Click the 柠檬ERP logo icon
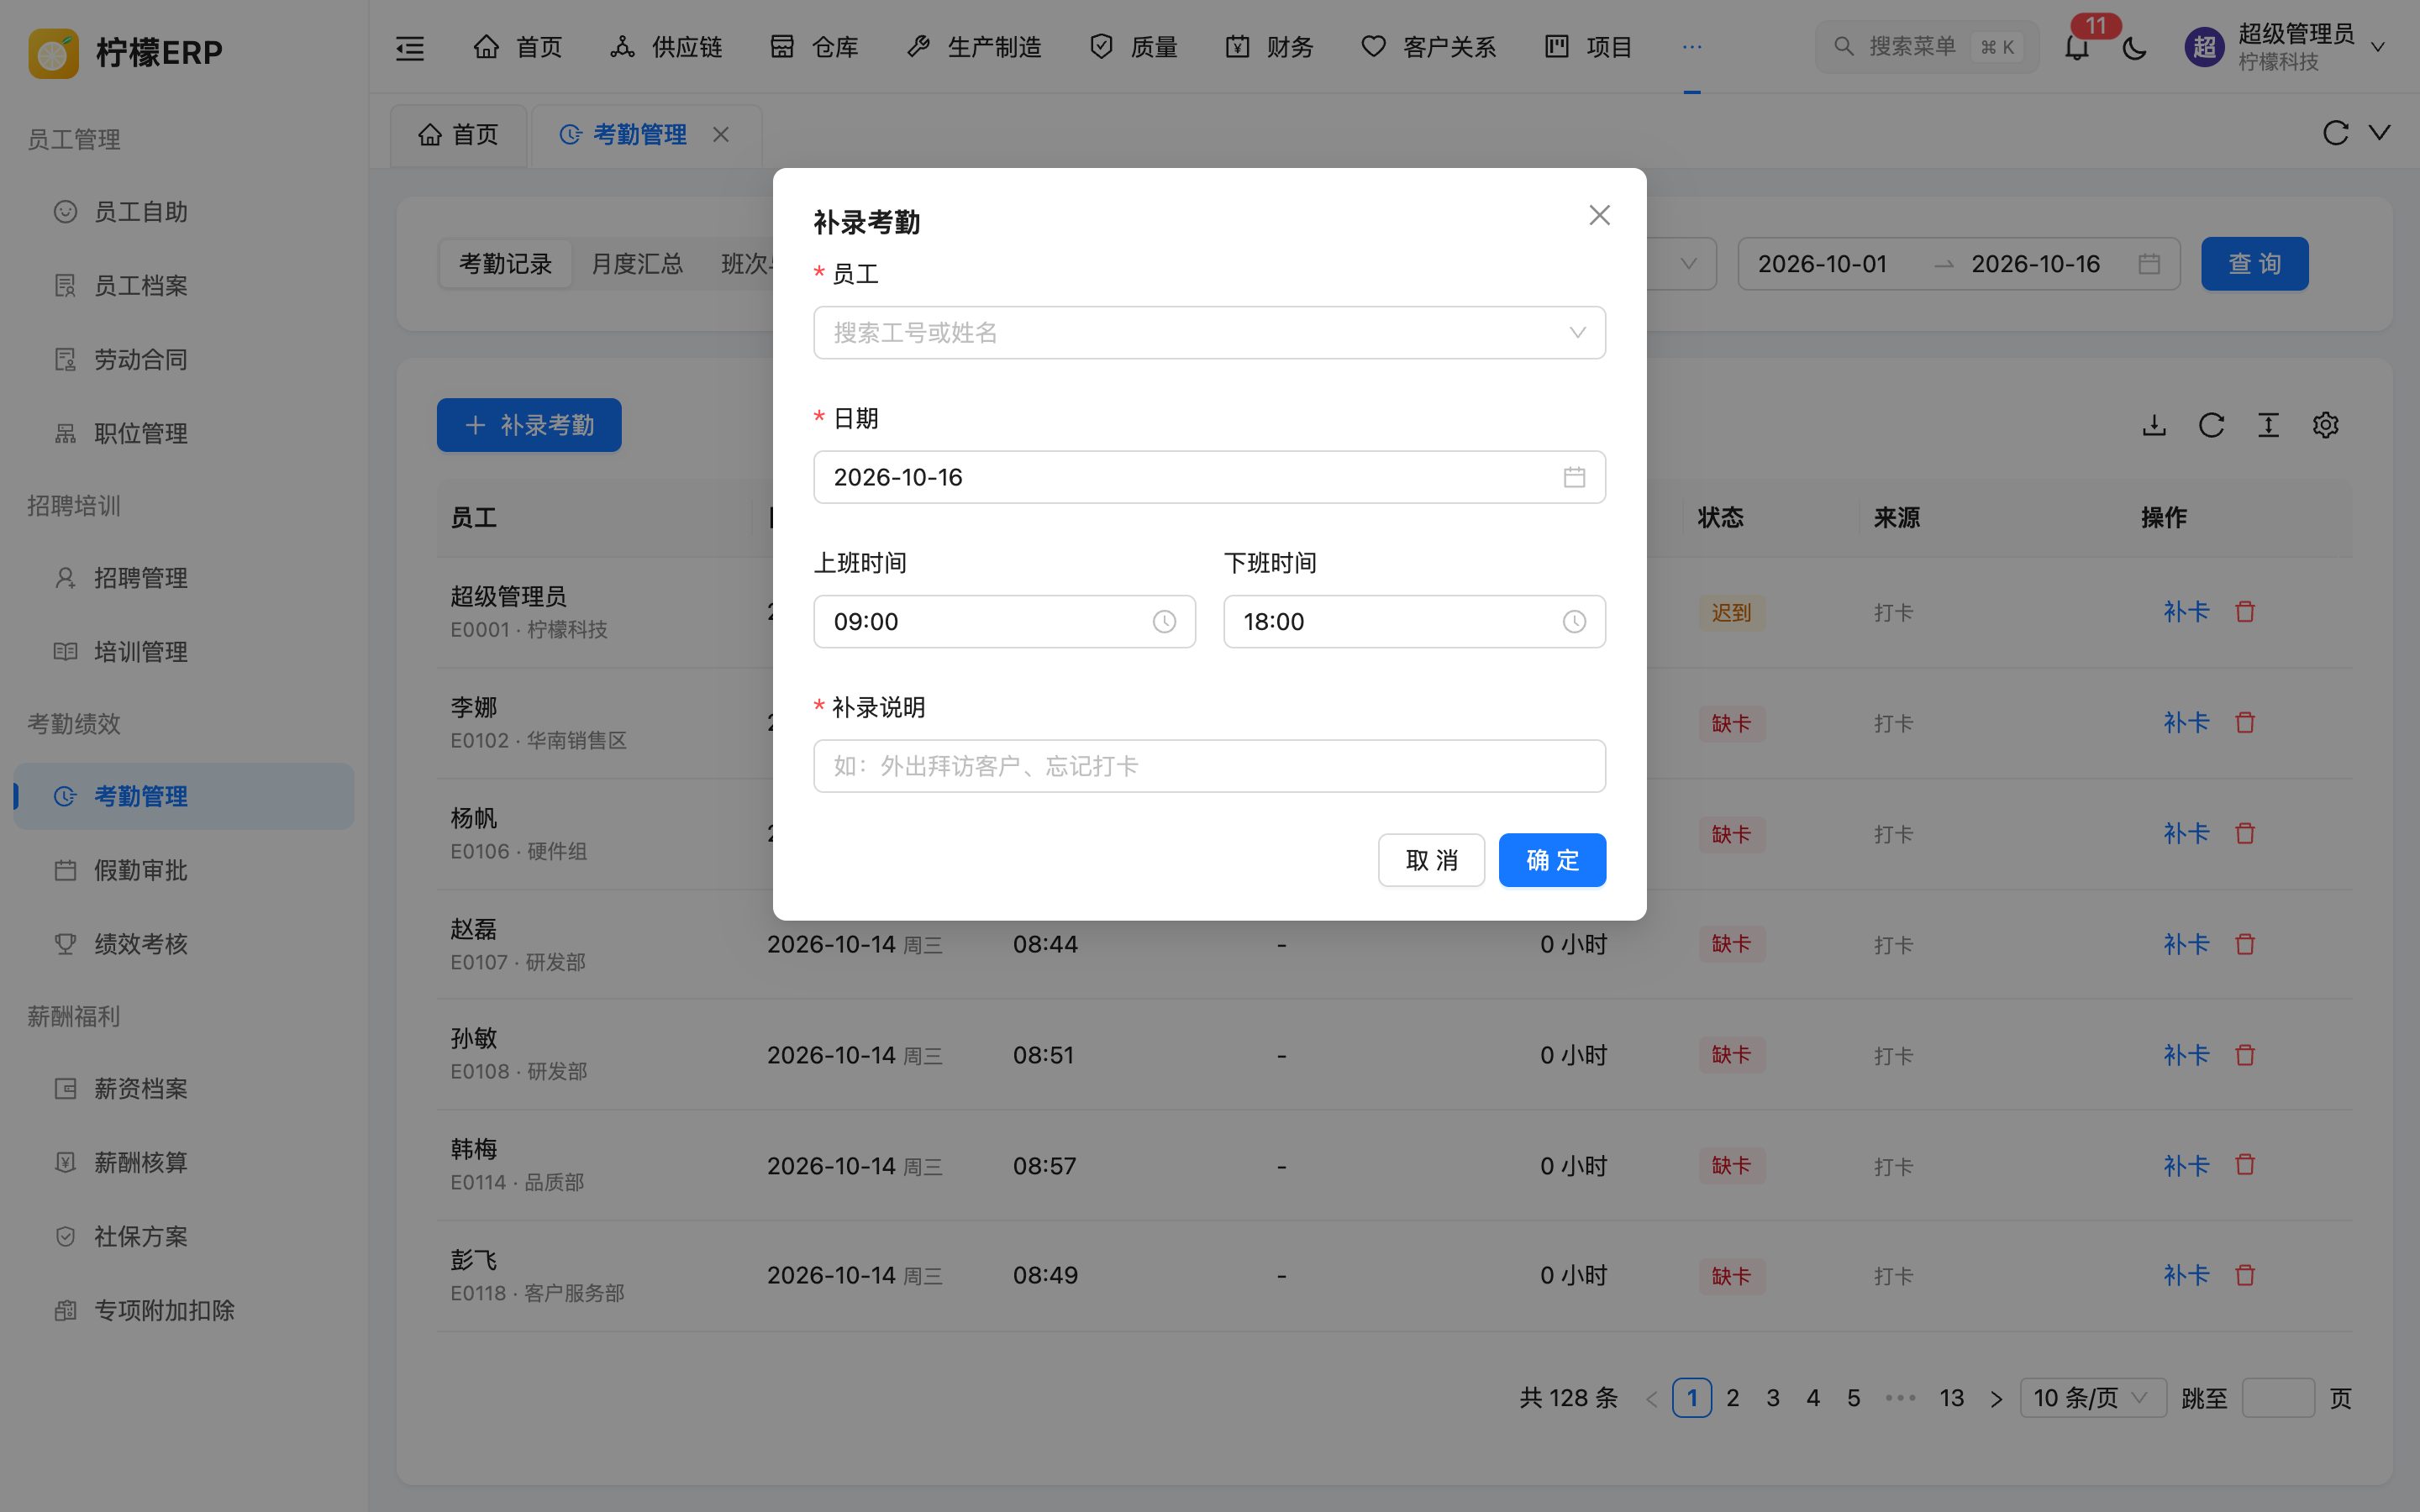Viewport: 2420px width, 1512px height. pyautogui.click(x=53, y=52)
